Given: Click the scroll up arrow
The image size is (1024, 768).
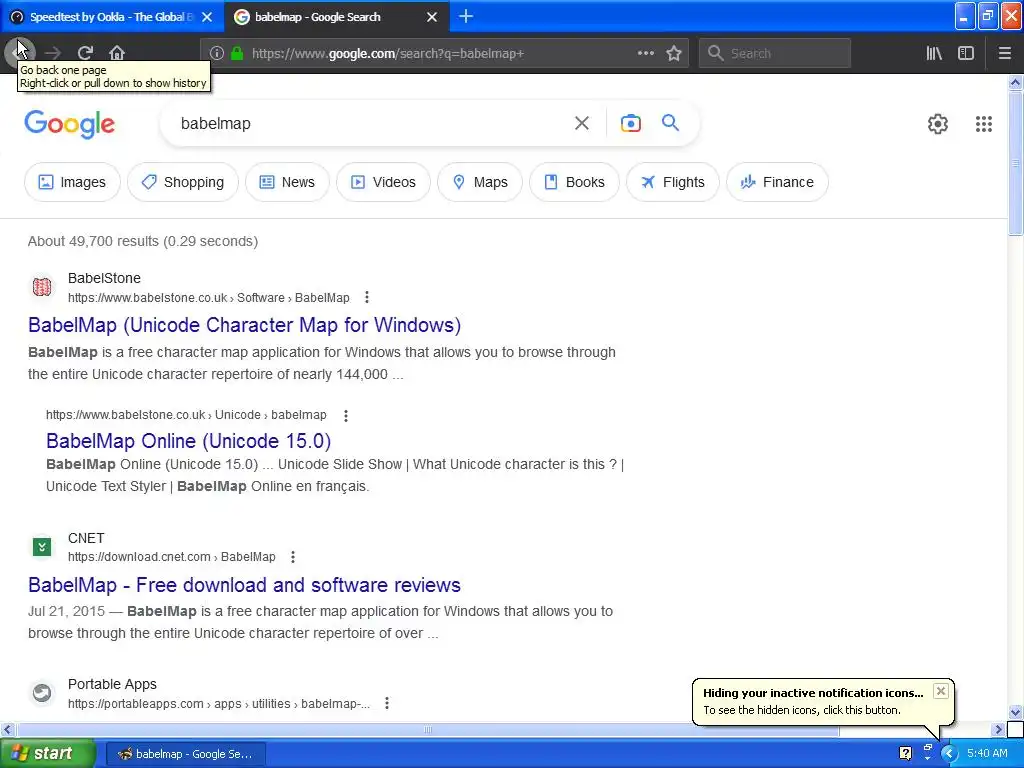Looking at the screenshot, I should tap(1016, 82).
